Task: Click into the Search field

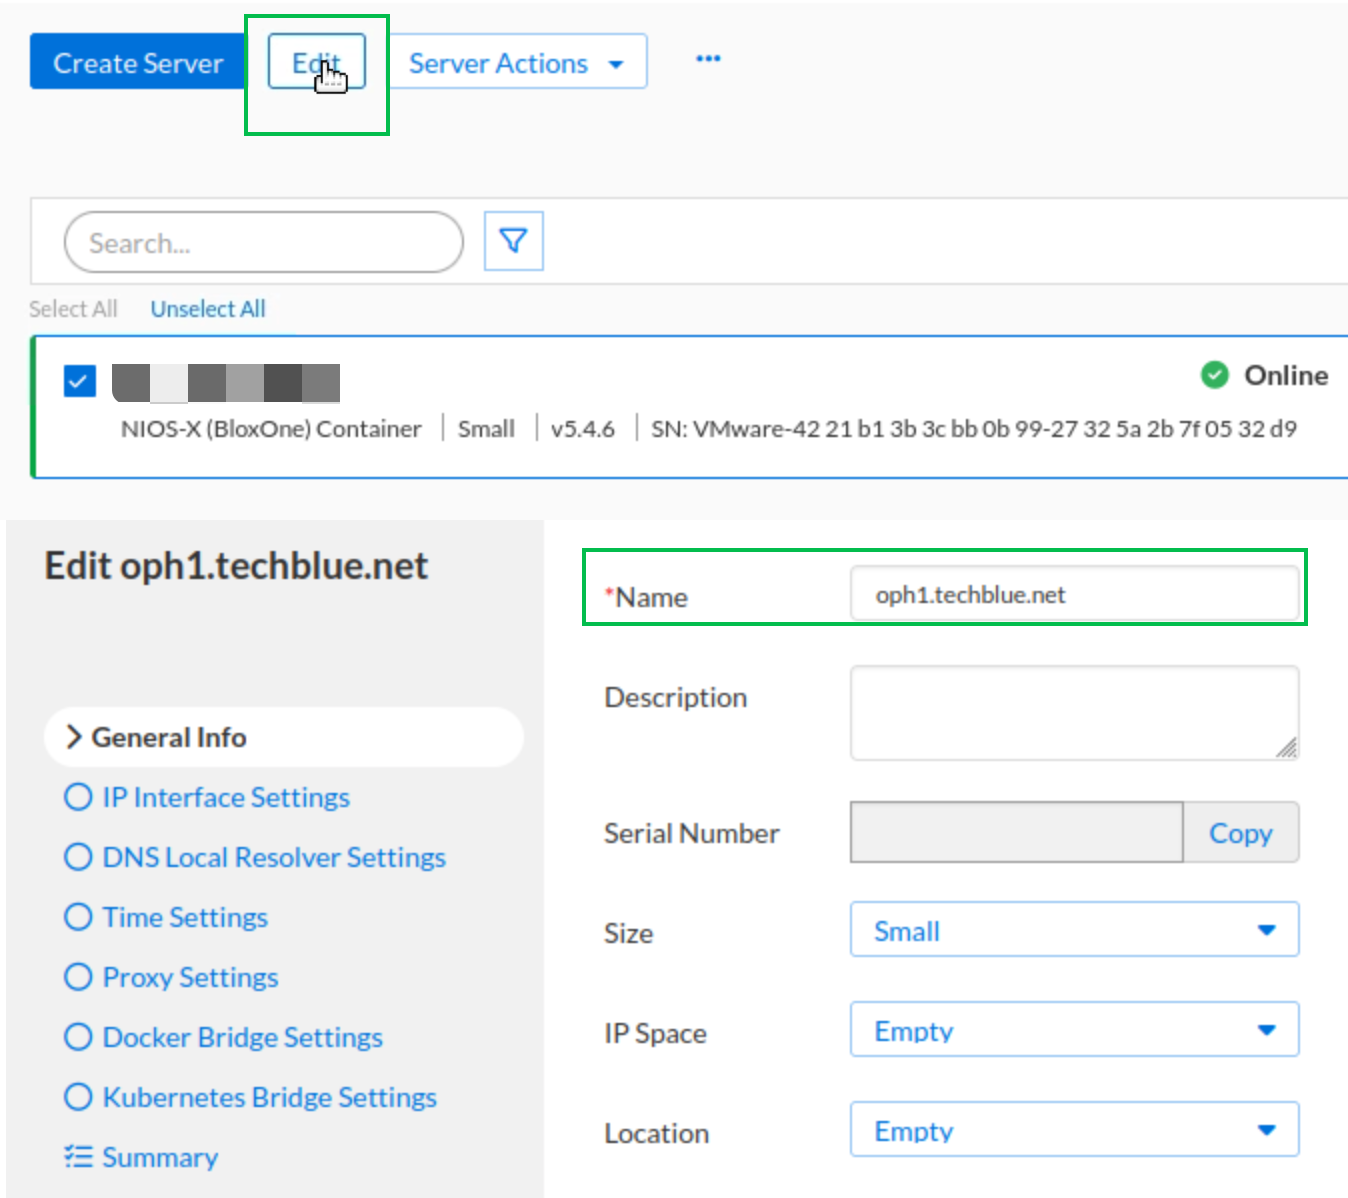Action: pyautogui.click(x=263, y=243)
